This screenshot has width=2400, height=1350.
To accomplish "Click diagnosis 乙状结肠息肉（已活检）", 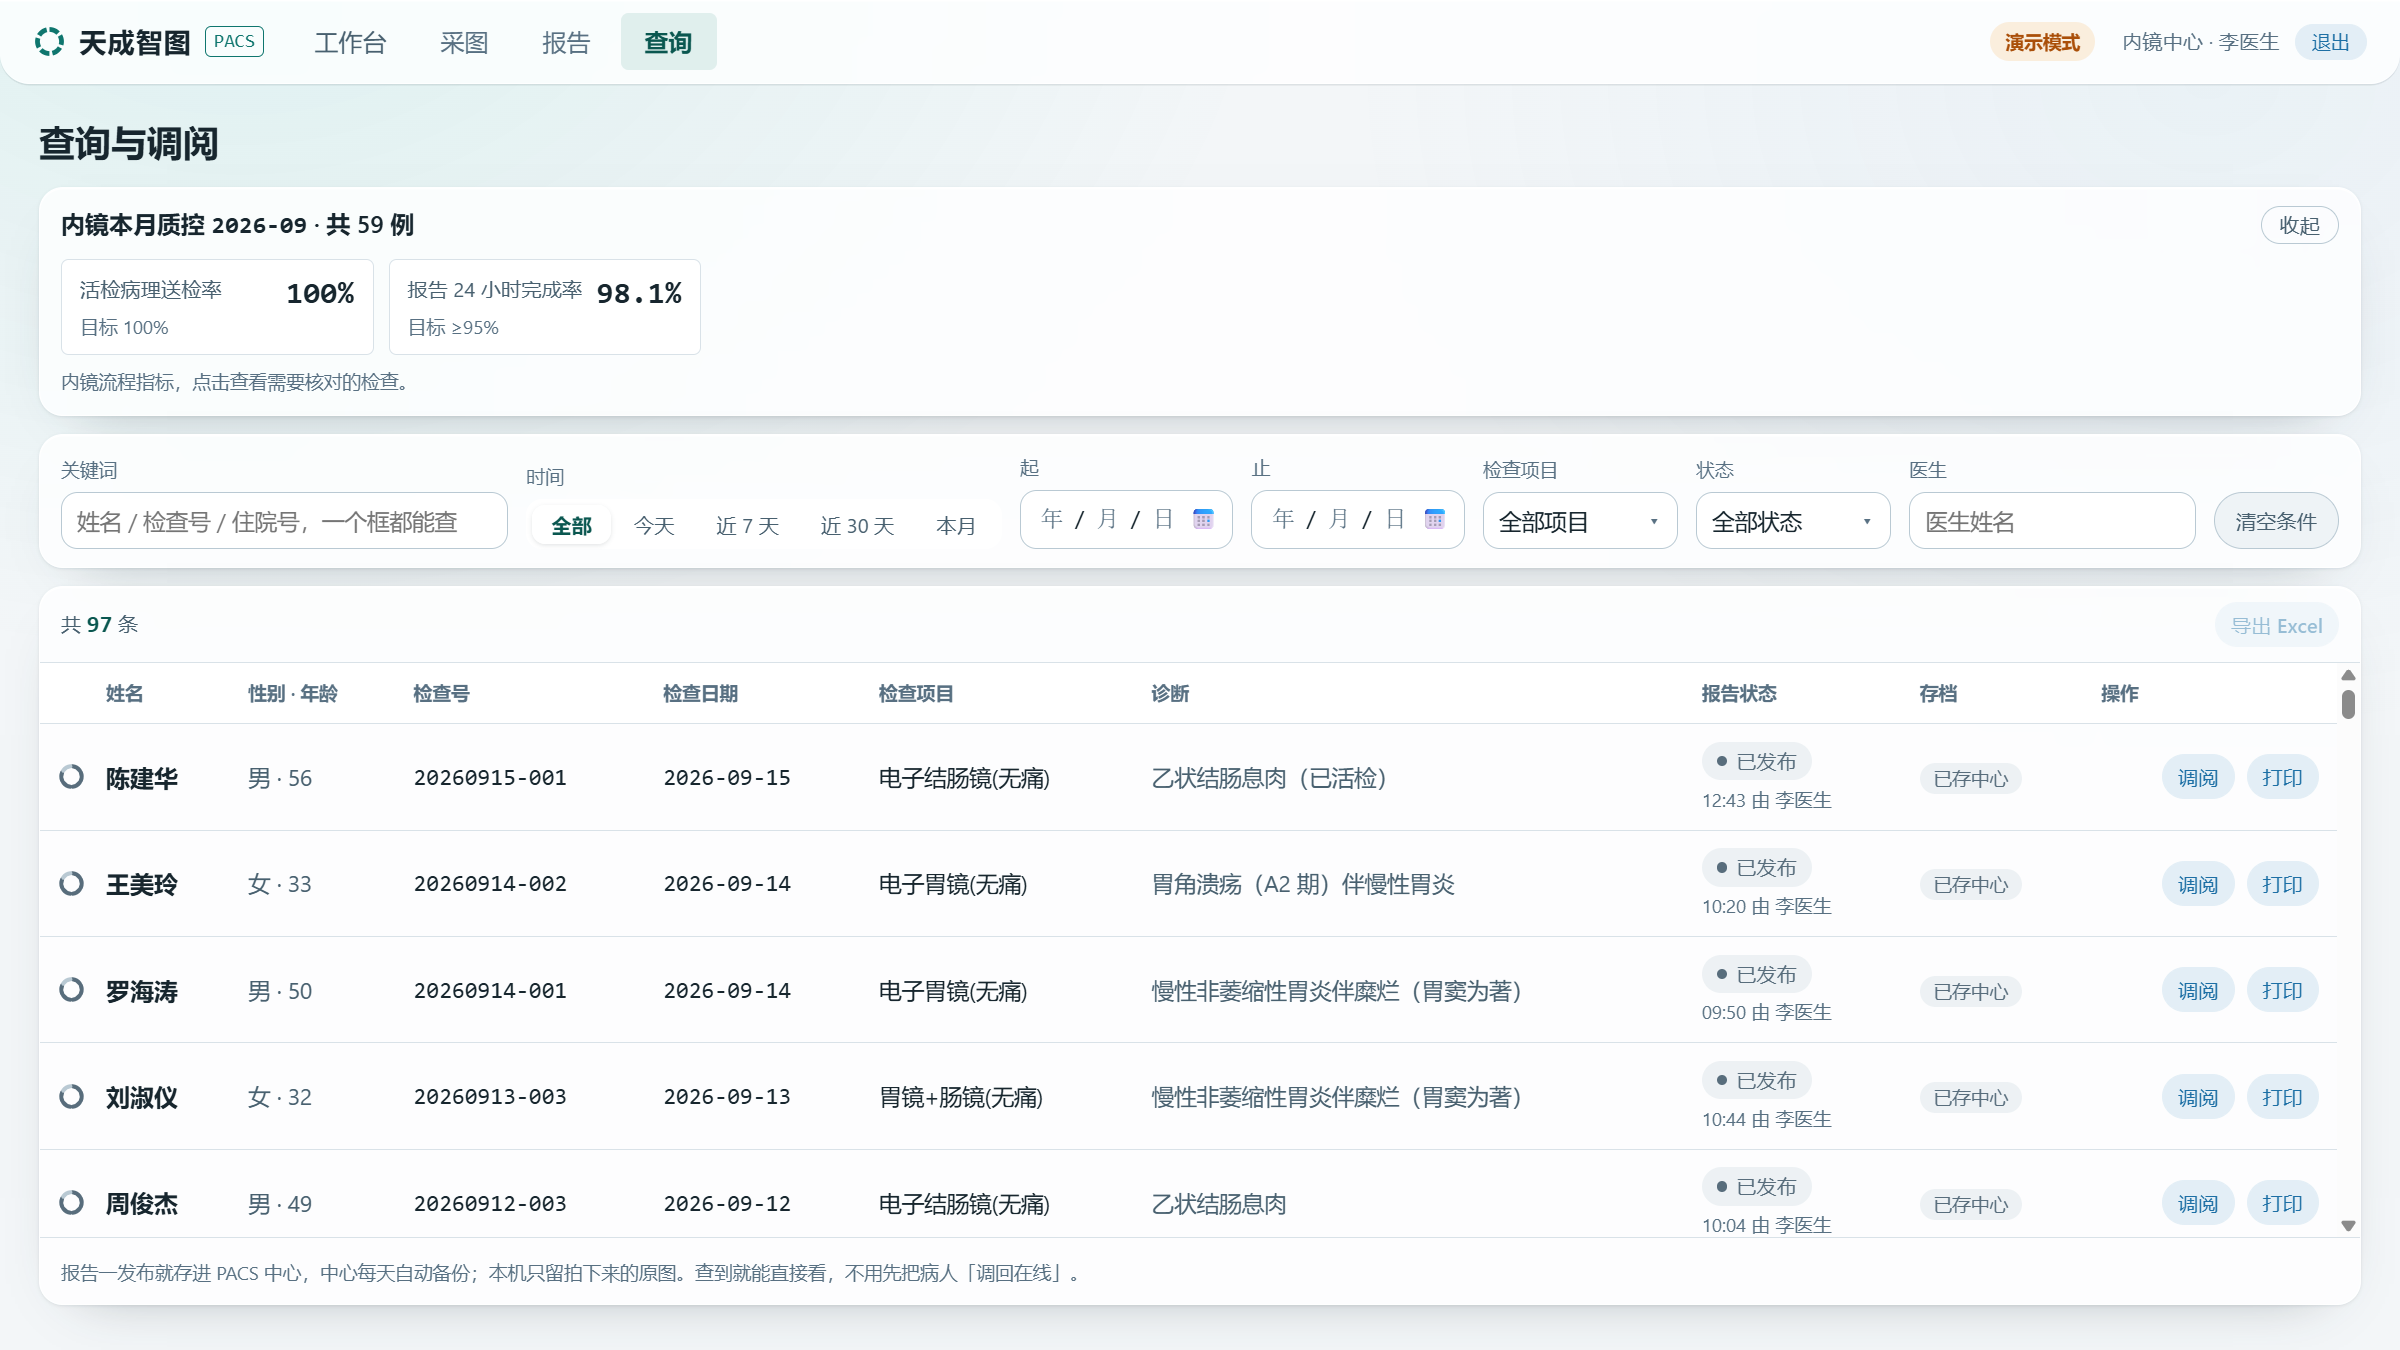I will tap(1268, 777).
